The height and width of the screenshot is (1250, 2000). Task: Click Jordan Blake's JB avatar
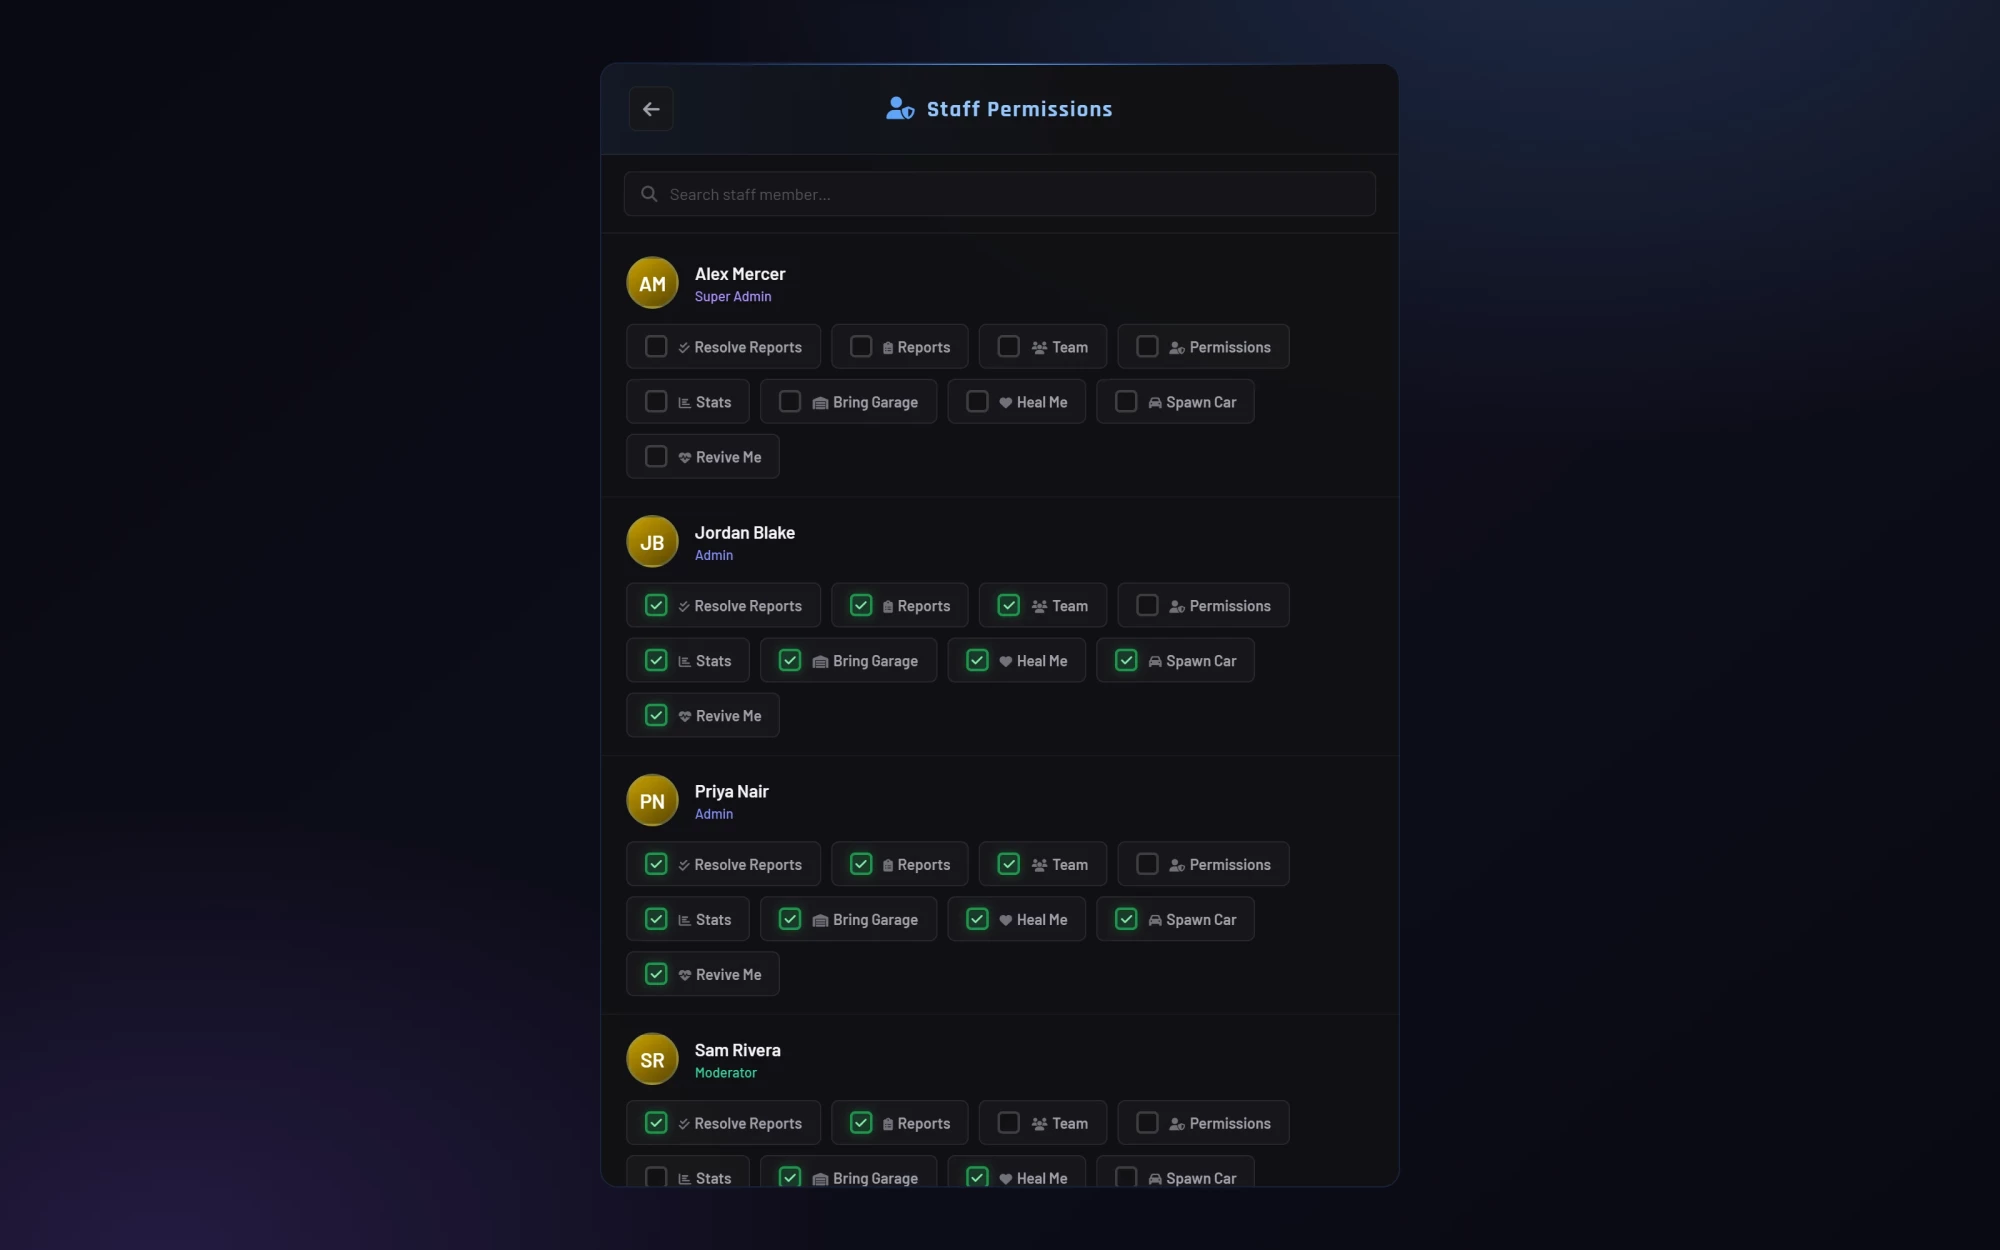click(652, 542)
